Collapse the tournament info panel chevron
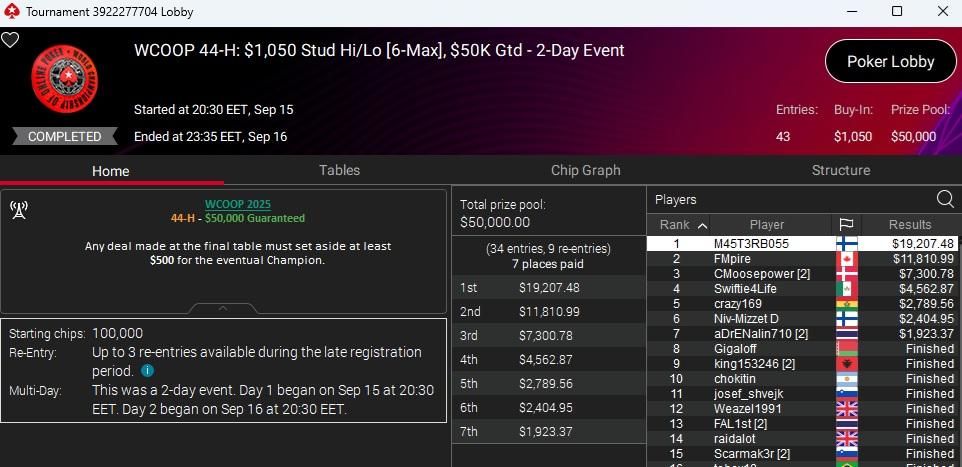 [x=224, y=308]
